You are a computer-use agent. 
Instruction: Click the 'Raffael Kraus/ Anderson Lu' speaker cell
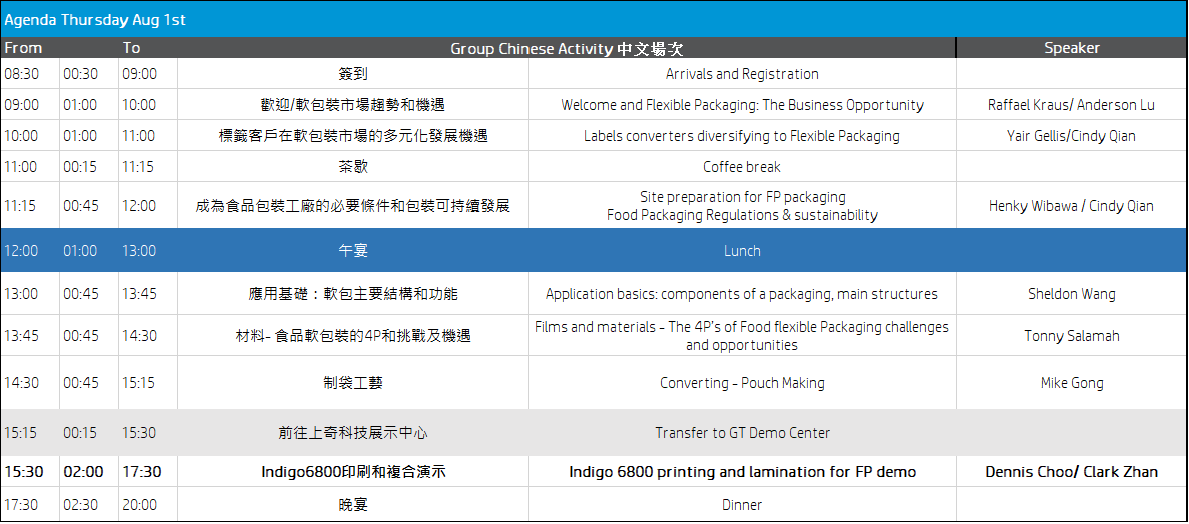click(1072, 105)
